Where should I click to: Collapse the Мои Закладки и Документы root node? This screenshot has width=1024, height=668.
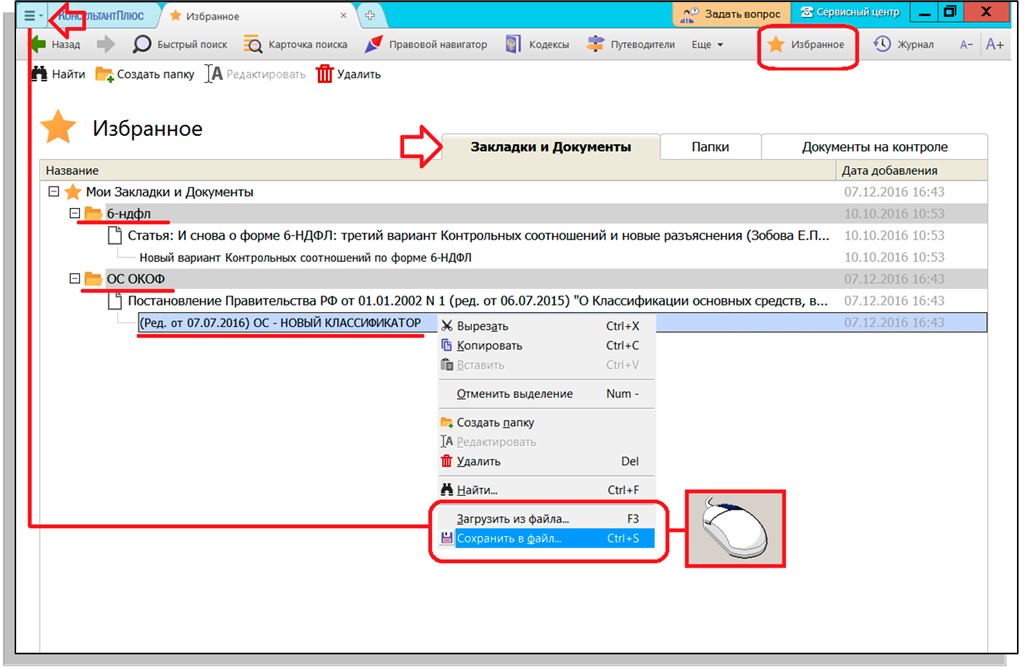pyautogui.click(x=54, y=191)
